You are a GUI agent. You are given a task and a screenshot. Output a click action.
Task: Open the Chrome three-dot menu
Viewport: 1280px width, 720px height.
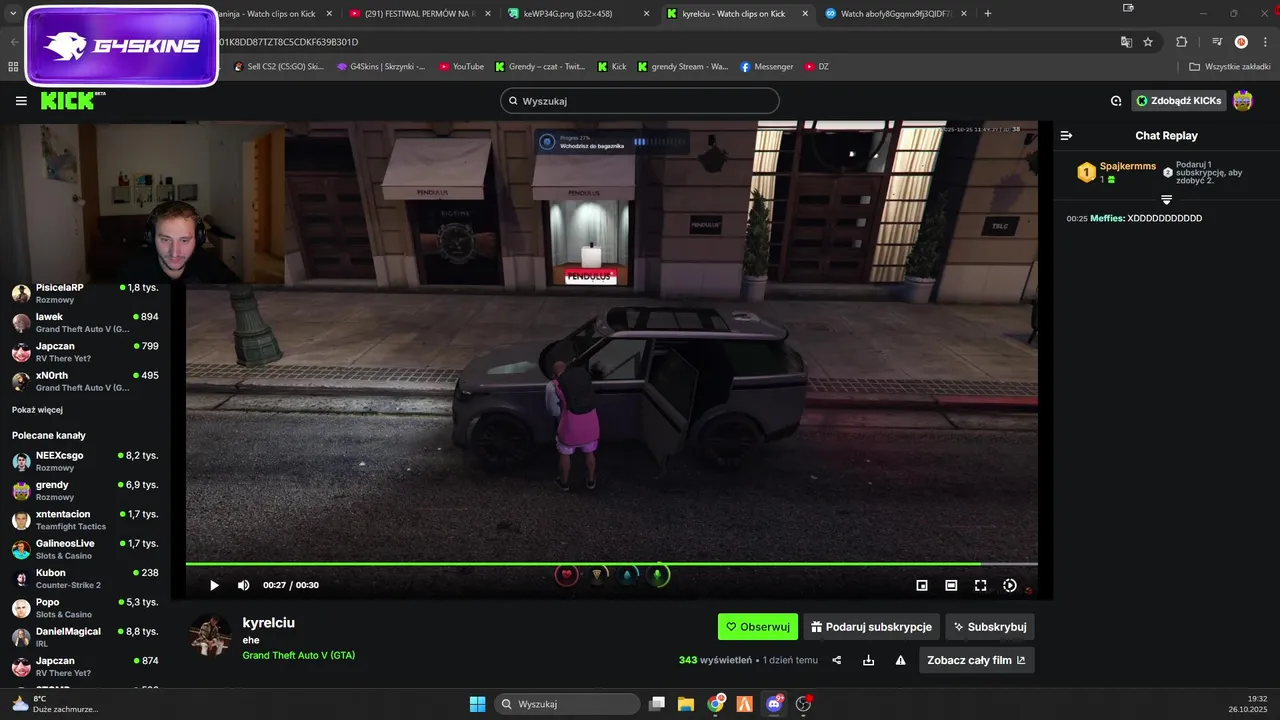point(1265,42)
